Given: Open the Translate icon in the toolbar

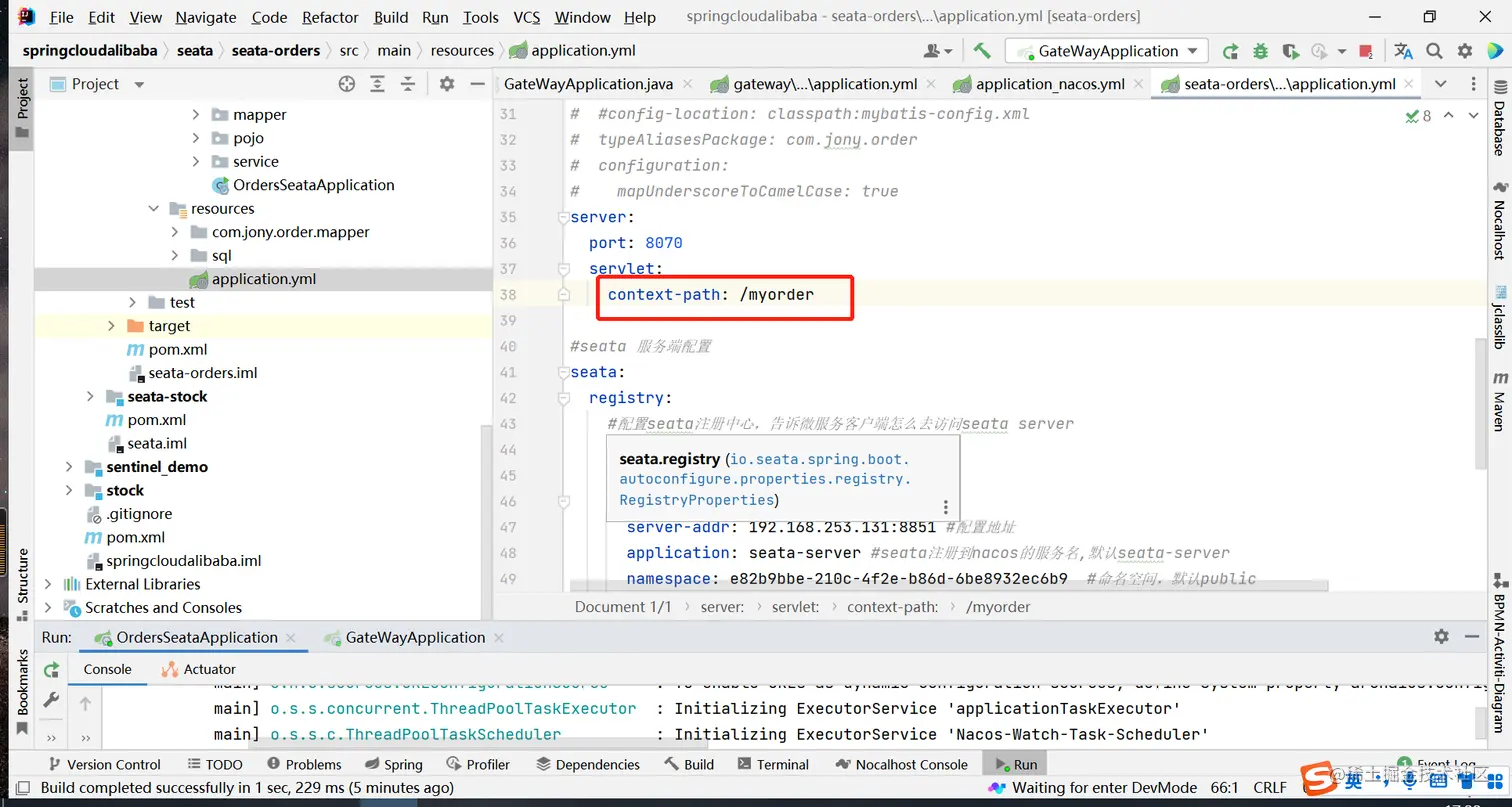Looking at the screenshot, I should pos(1403,51).
